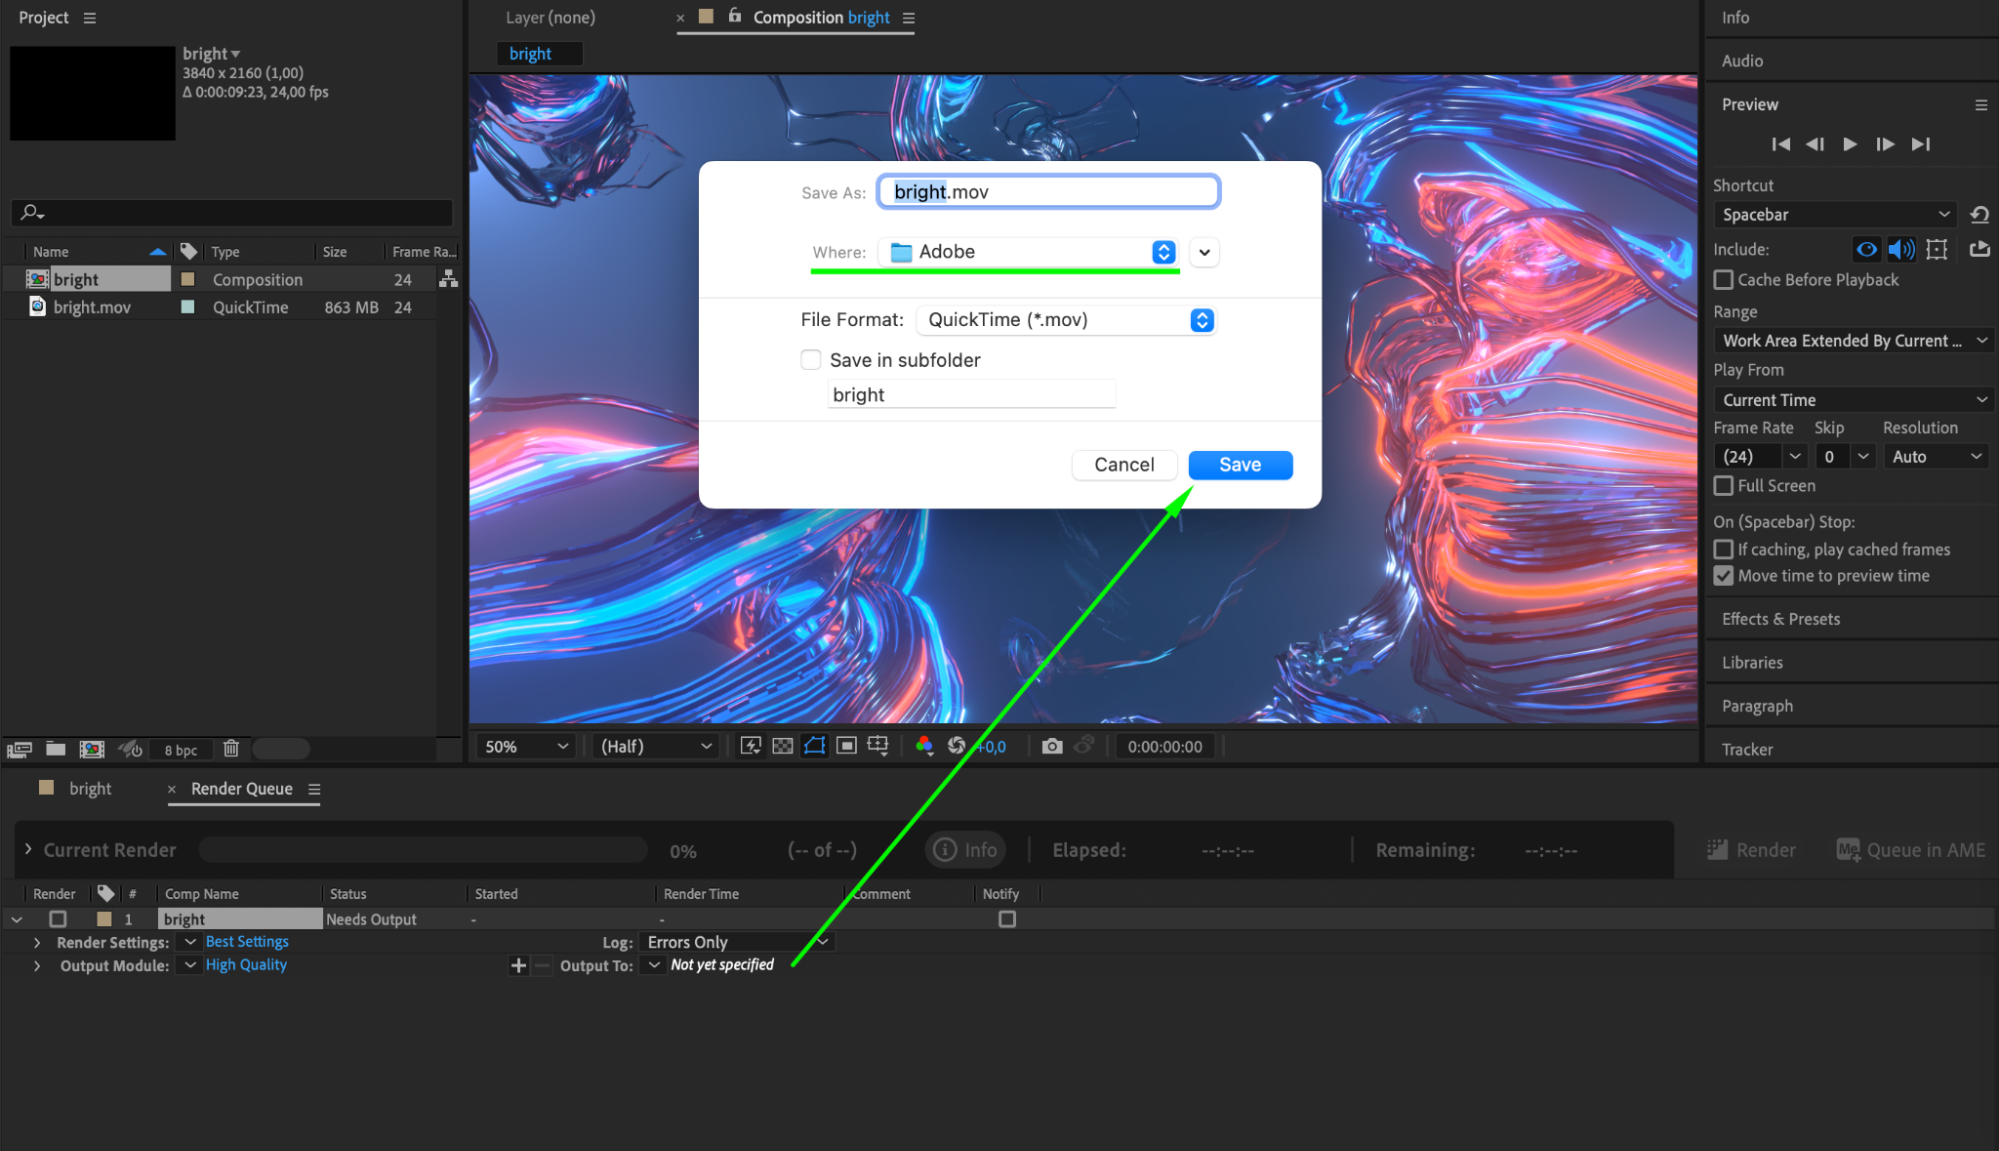Collapse the bright render queue item
The image size is (1999, 1151).
coord(17,919)
